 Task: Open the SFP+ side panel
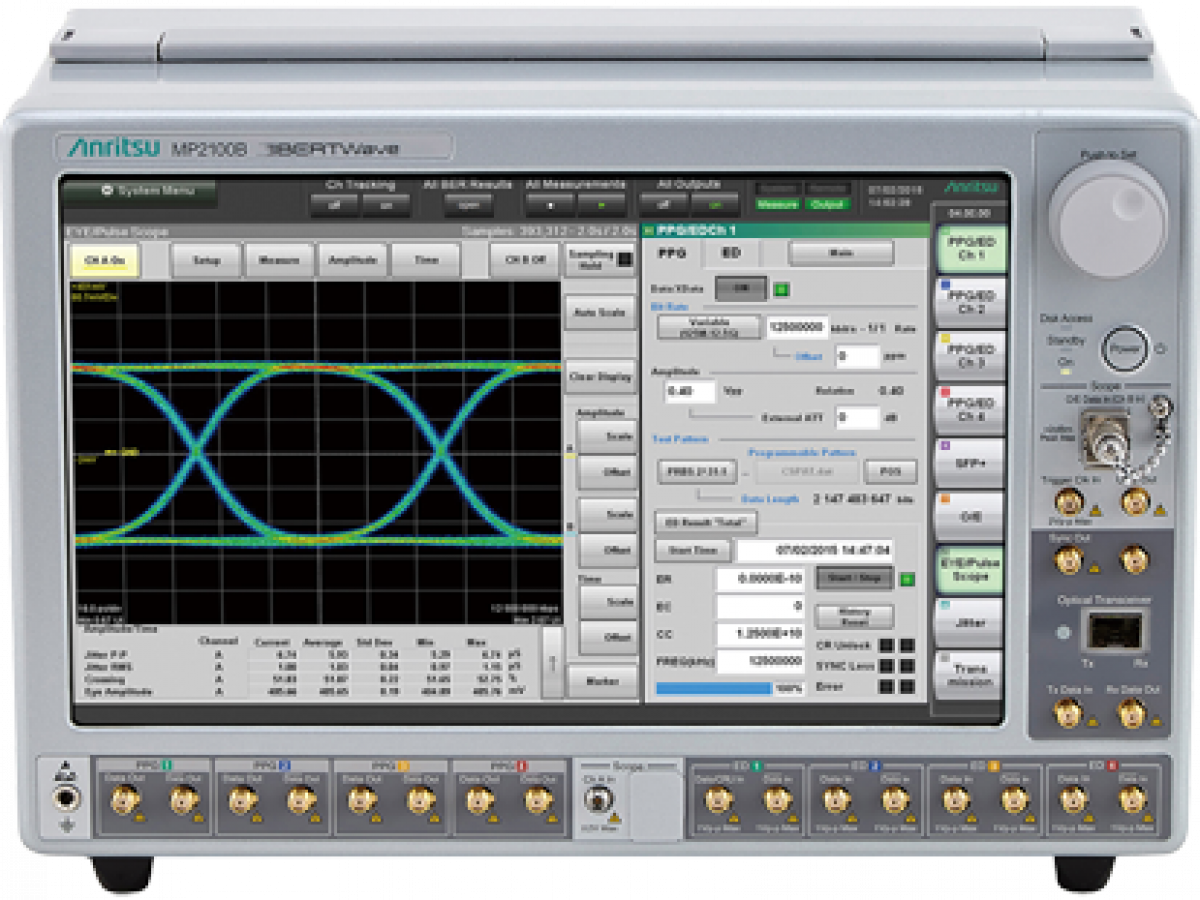(969, 463)
